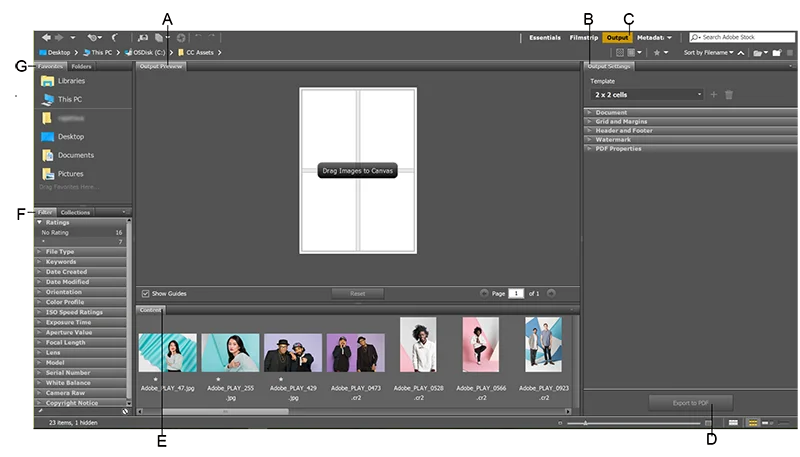The height and width of the screenshot is (457, 800).
Task: Expand the File Type filter
Action: pyautogui.click(x=81, y=252)
